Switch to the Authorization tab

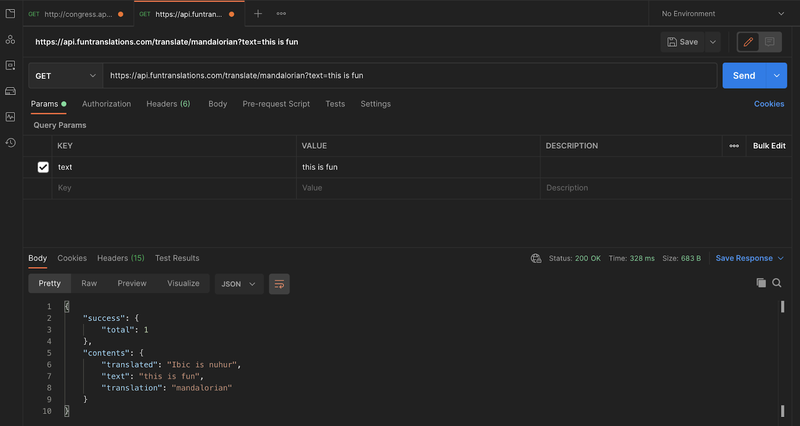[x=106, y=104]
